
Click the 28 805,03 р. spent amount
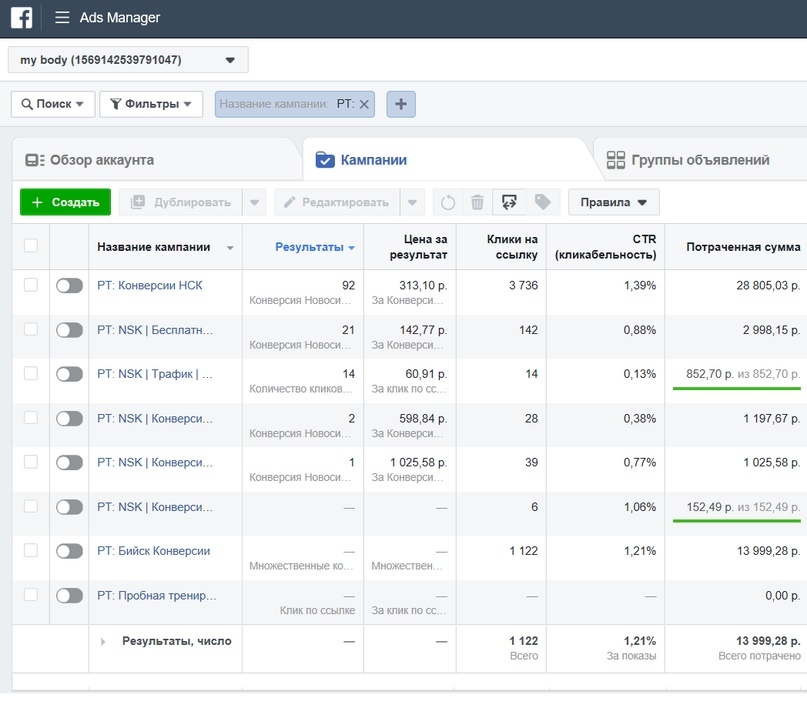point(768,285)
